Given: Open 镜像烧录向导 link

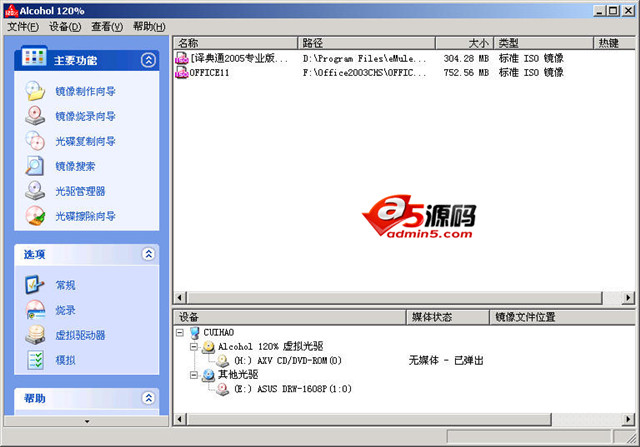Looking at the screenshot, I should (85, 116).
